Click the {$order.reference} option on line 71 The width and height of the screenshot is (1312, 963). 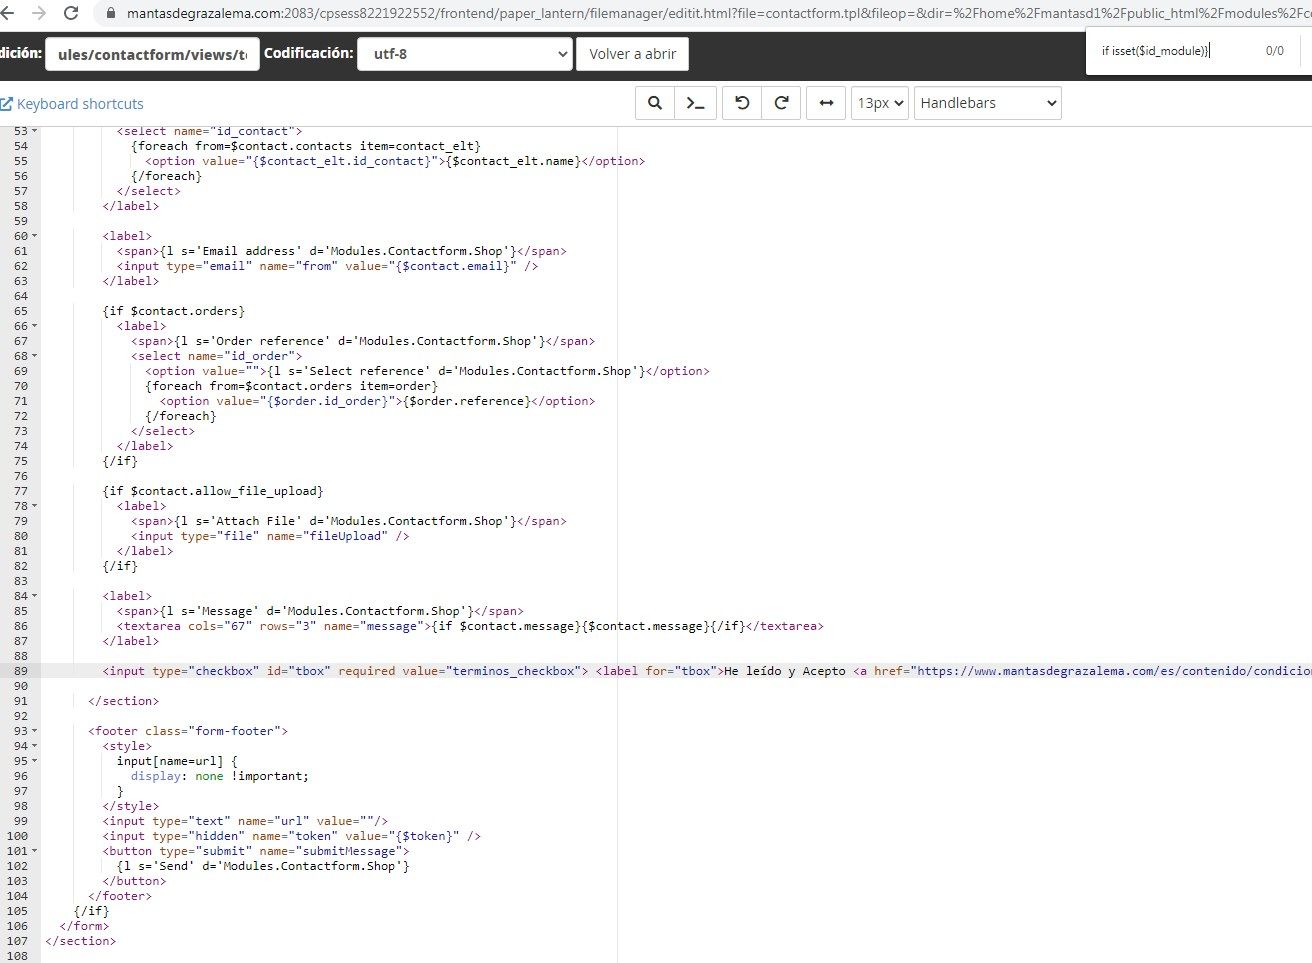[377, 401]
